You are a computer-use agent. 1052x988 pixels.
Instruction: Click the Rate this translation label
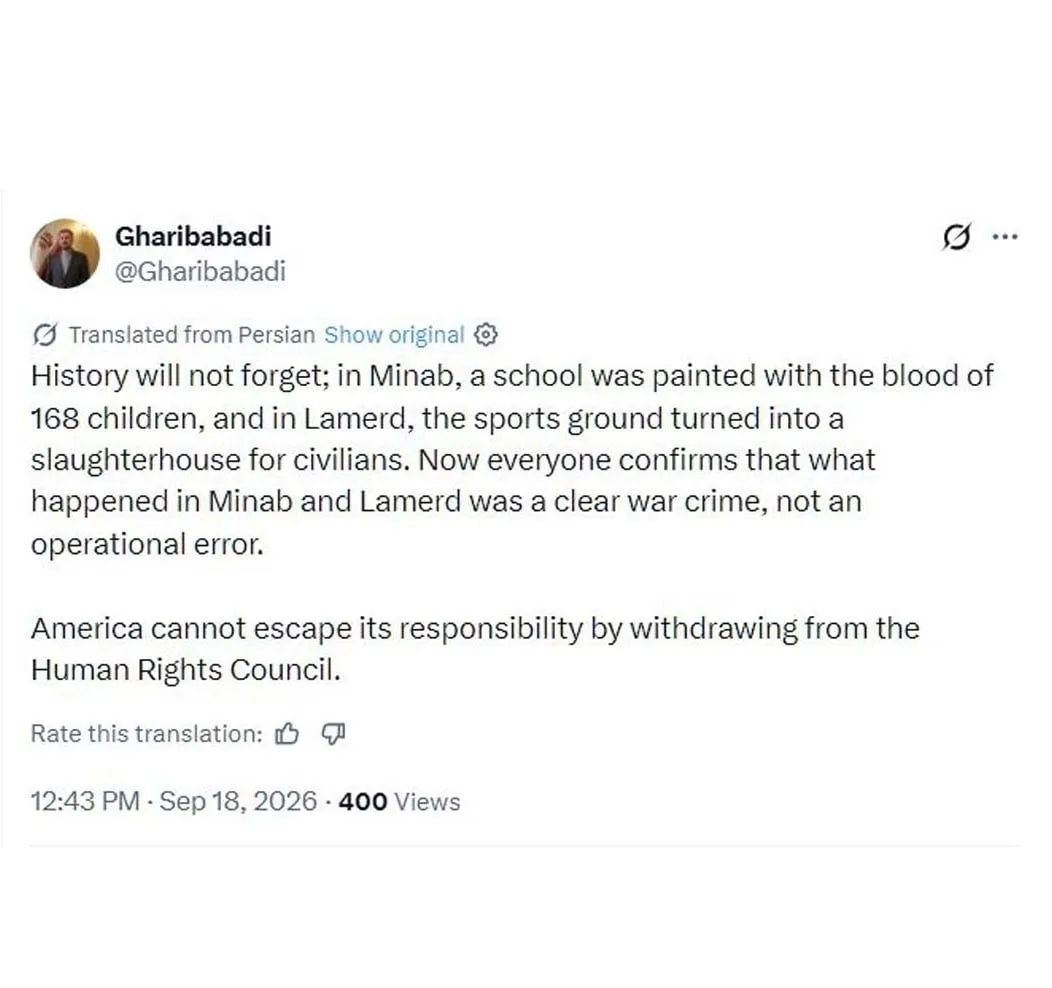[x=147, y=734]
